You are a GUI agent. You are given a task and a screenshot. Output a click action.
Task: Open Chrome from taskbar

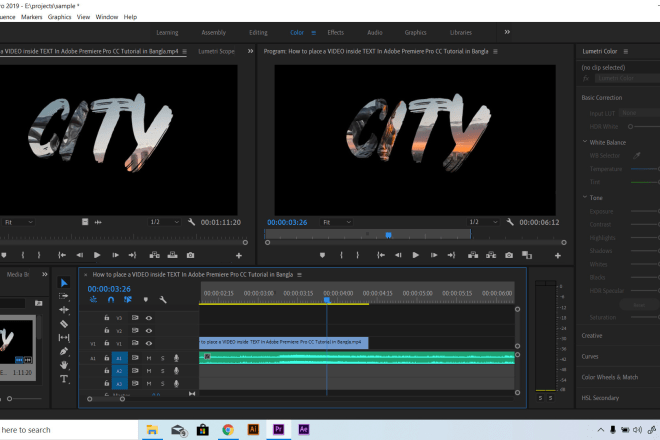click(x=228, y=429)
